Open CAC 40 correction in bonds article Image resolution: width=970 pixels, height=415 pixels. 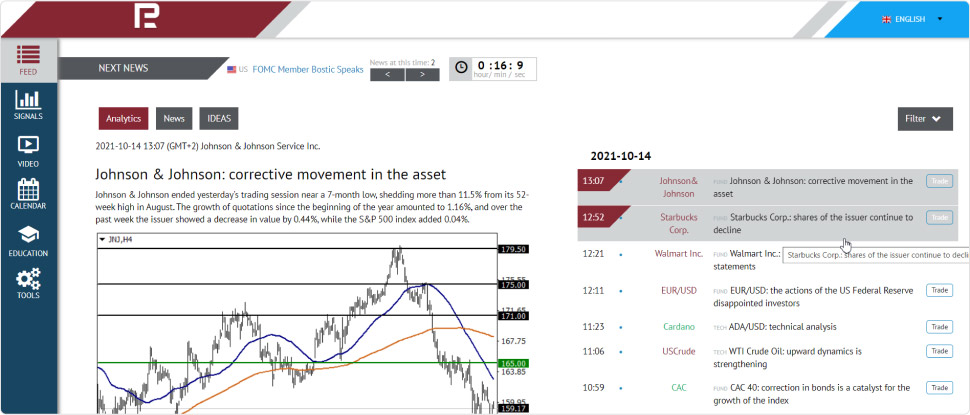[x=812, y=394]
